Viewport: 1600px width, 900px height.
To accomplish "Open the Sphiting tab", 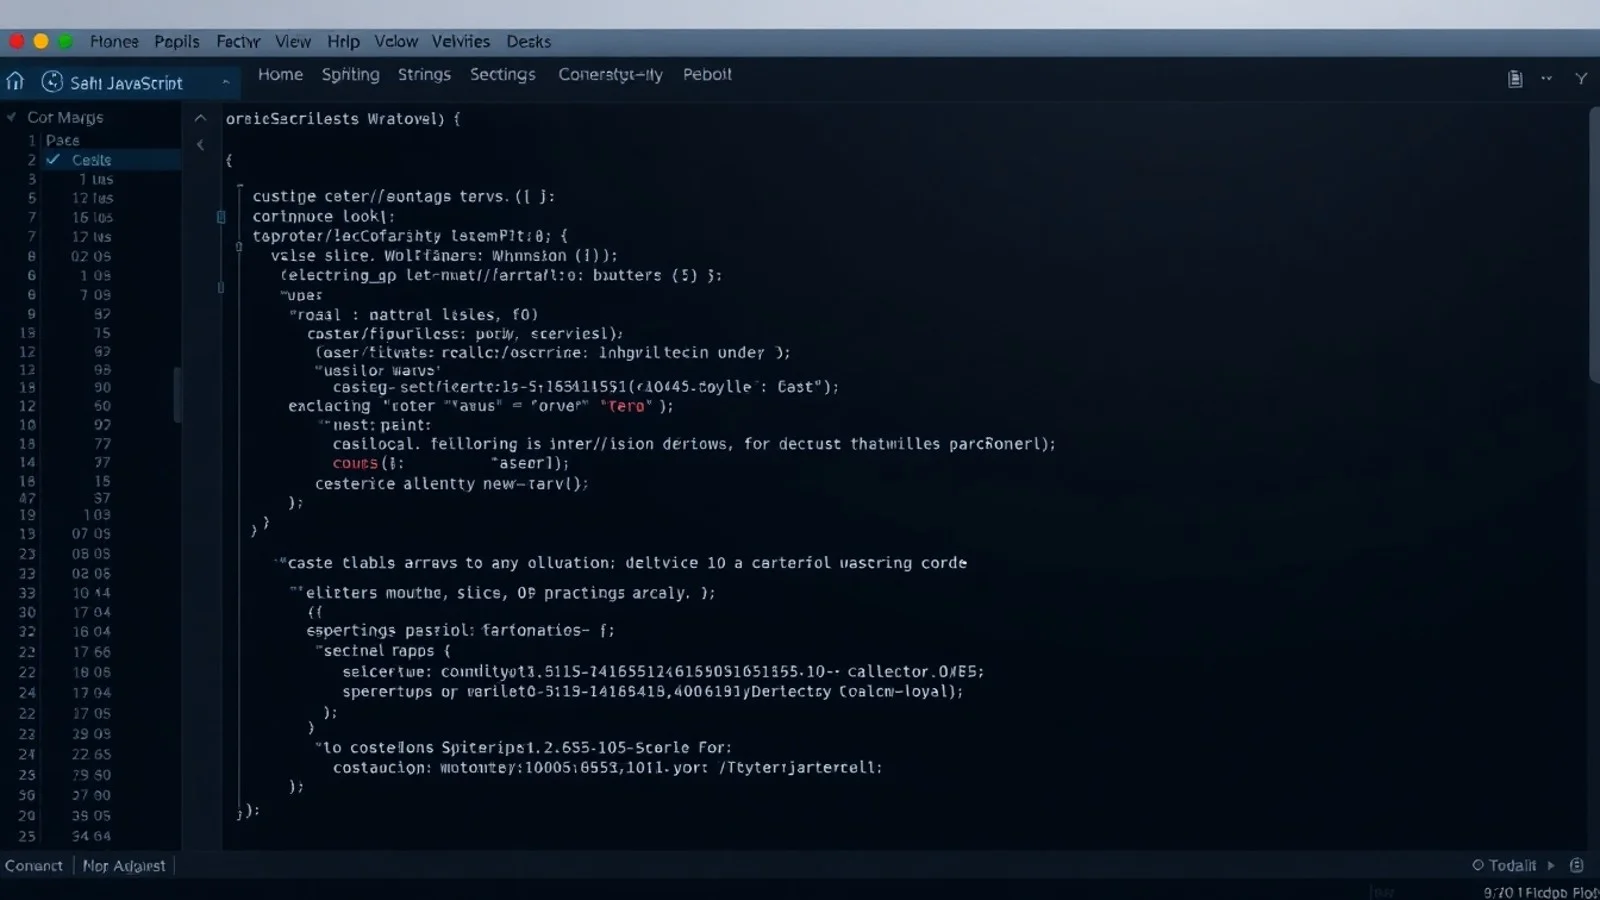I will (350, 75).
